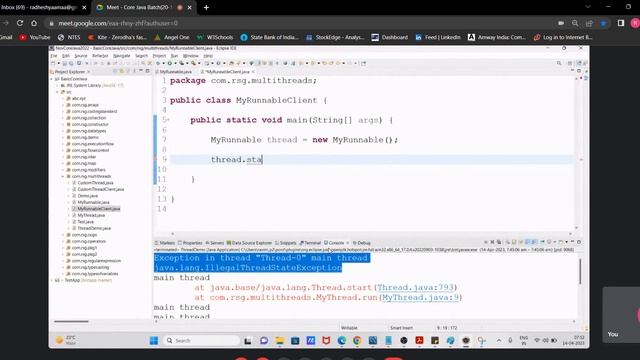The height and width of the screenshot is (360, 640).
Task: Click the New wizard icon in Eclipse toolbar
Action: point(53,63)
